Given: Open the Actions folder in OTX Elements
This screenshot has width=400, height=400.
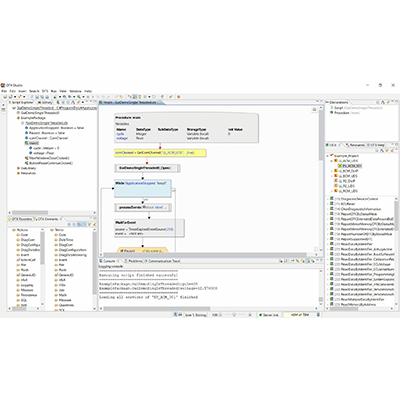Looking at the screenshot, I should (20, 230).
